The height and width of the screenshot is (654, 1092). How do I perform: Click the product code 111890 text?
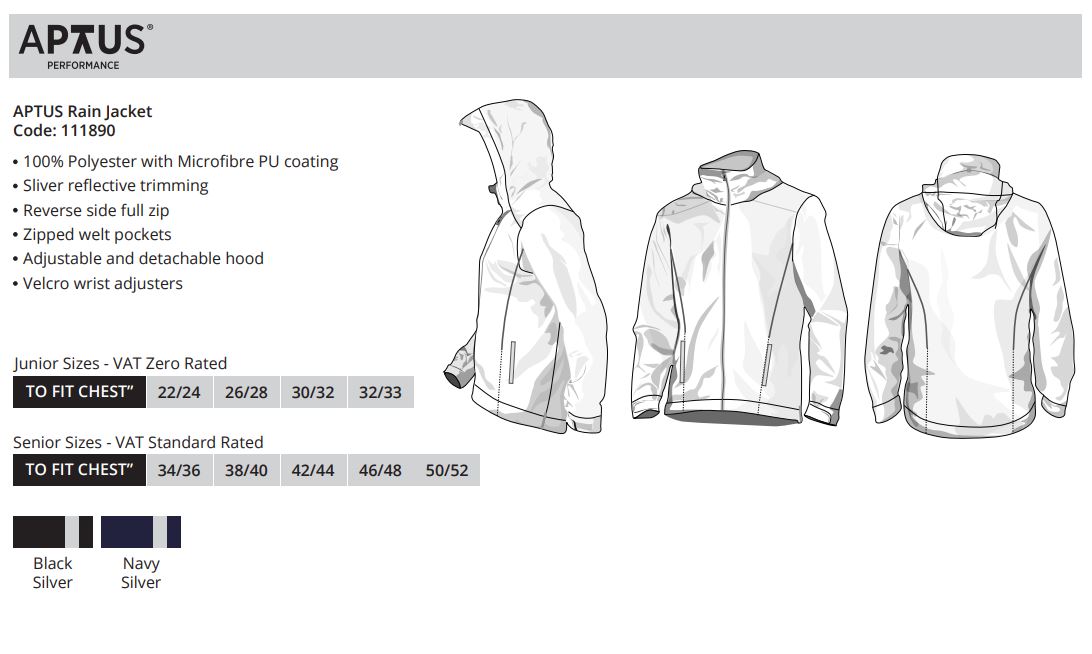click(64, 131)
